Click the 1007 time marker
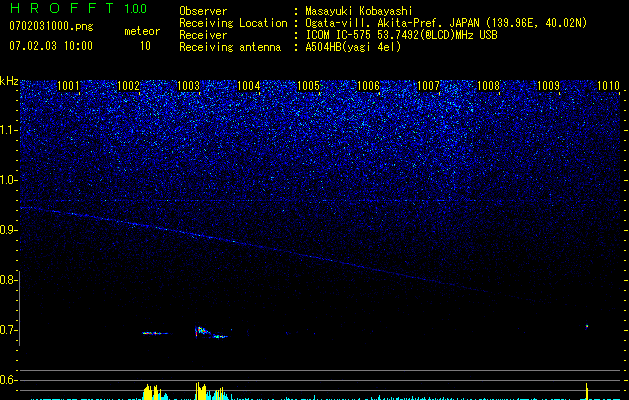The image size is (629, 400). coord(428,86)
